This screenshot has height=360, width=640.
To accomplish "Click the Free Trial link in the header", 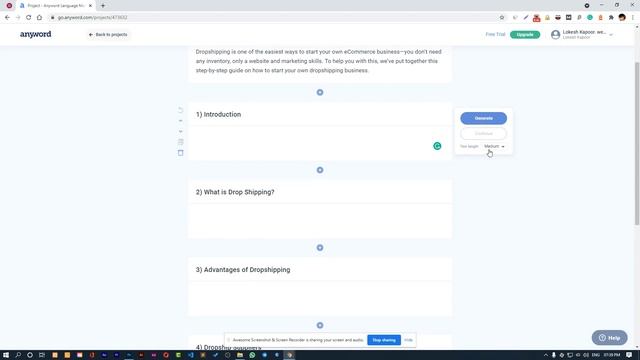I will point(495,35).
